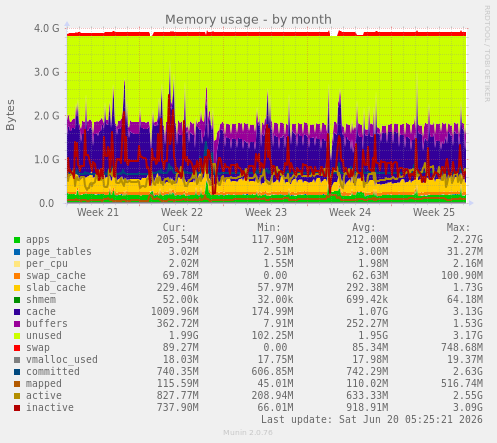Click the '2.0 G' y-axis label
The image size is (497, 443).
tap(47, 116)
